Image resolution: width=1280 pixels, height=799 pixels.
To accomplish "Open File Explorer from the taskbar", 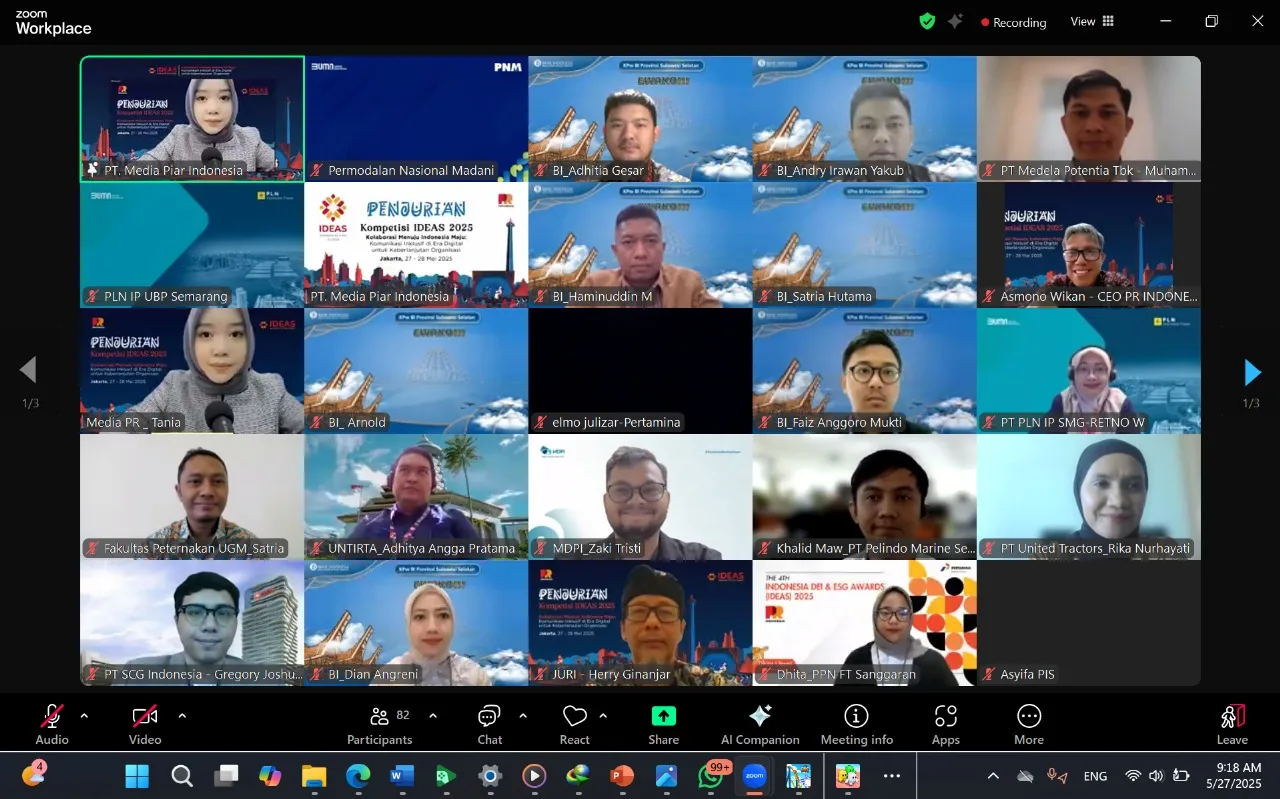I will point(314,776).
